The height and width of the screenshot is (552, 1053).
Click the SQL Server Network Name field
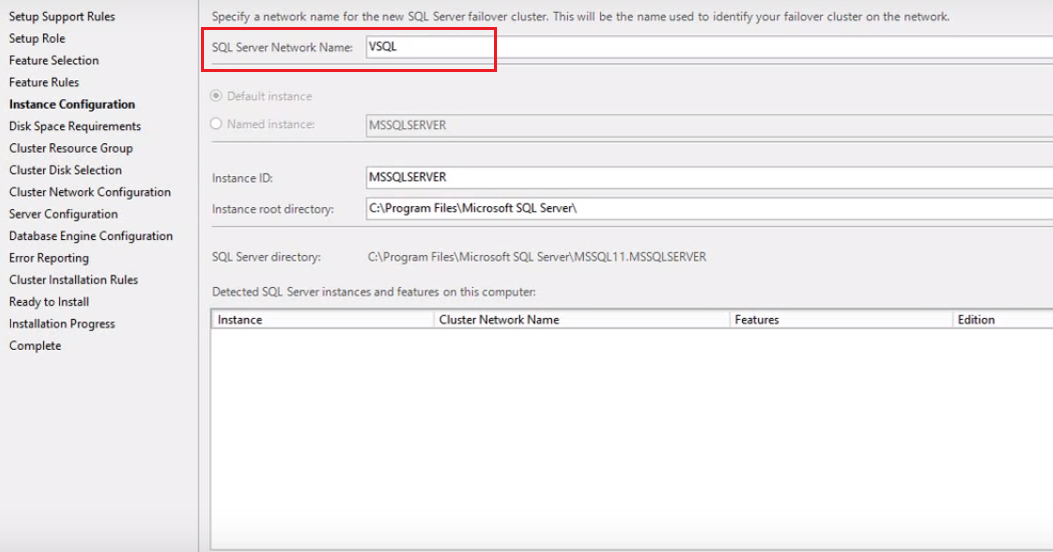(x=709, y=47)
